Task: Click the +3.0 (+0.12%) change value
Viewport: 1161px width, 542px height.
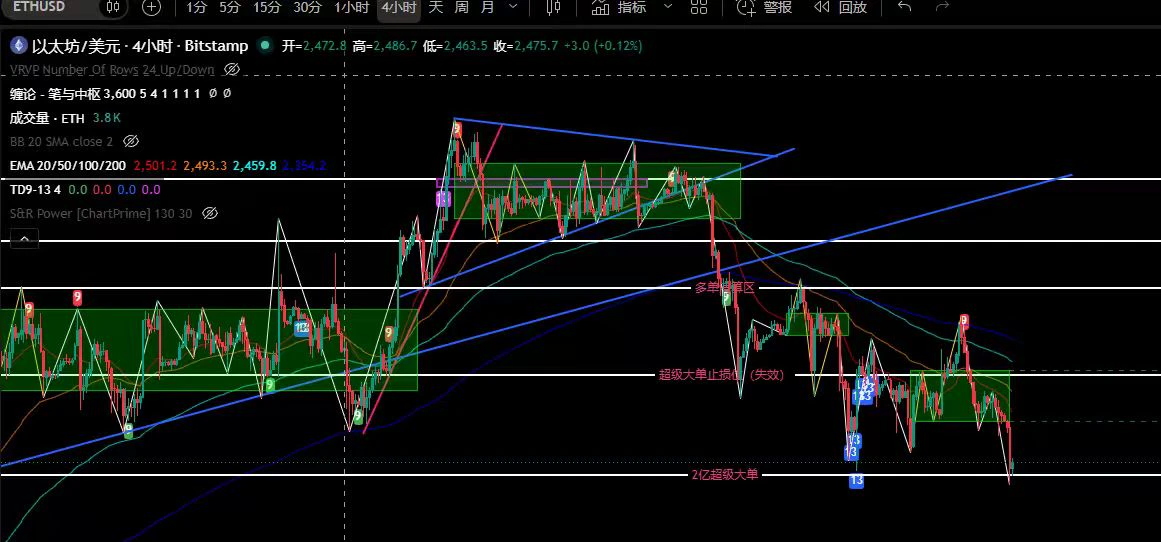Action: pos(603,46)
